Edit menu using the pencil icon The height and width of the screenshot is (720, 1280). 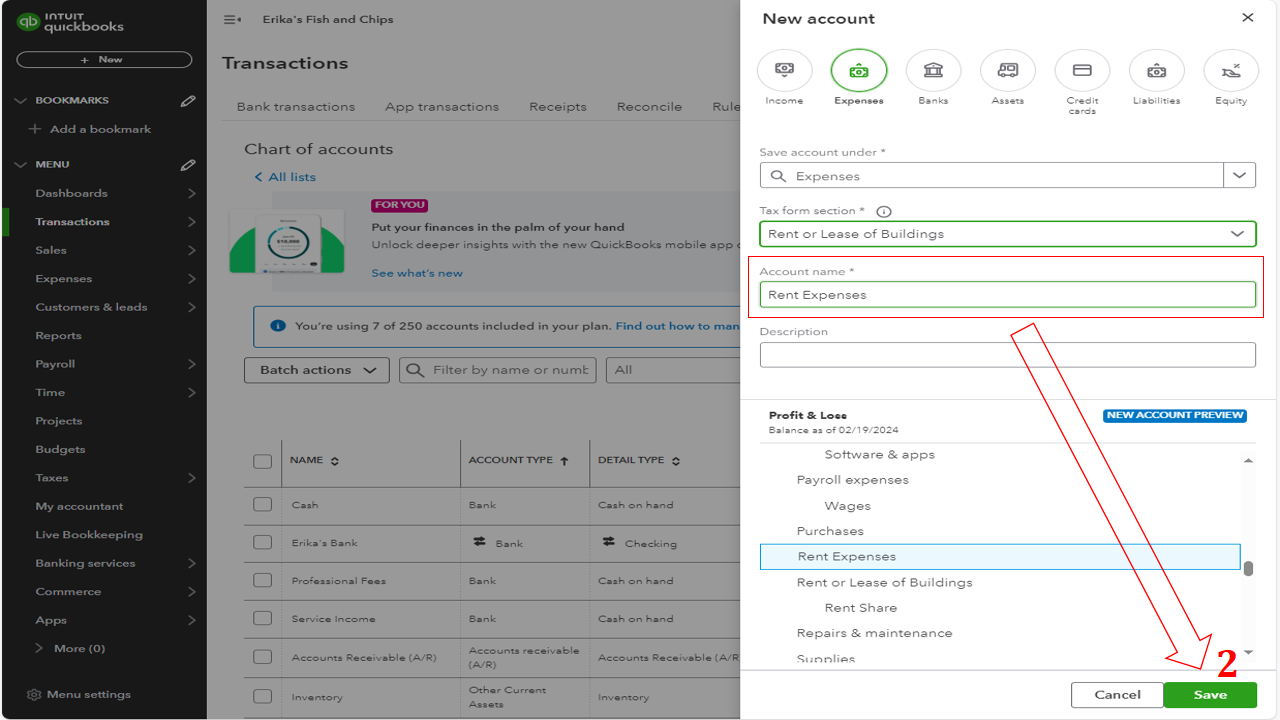(188, 165)
